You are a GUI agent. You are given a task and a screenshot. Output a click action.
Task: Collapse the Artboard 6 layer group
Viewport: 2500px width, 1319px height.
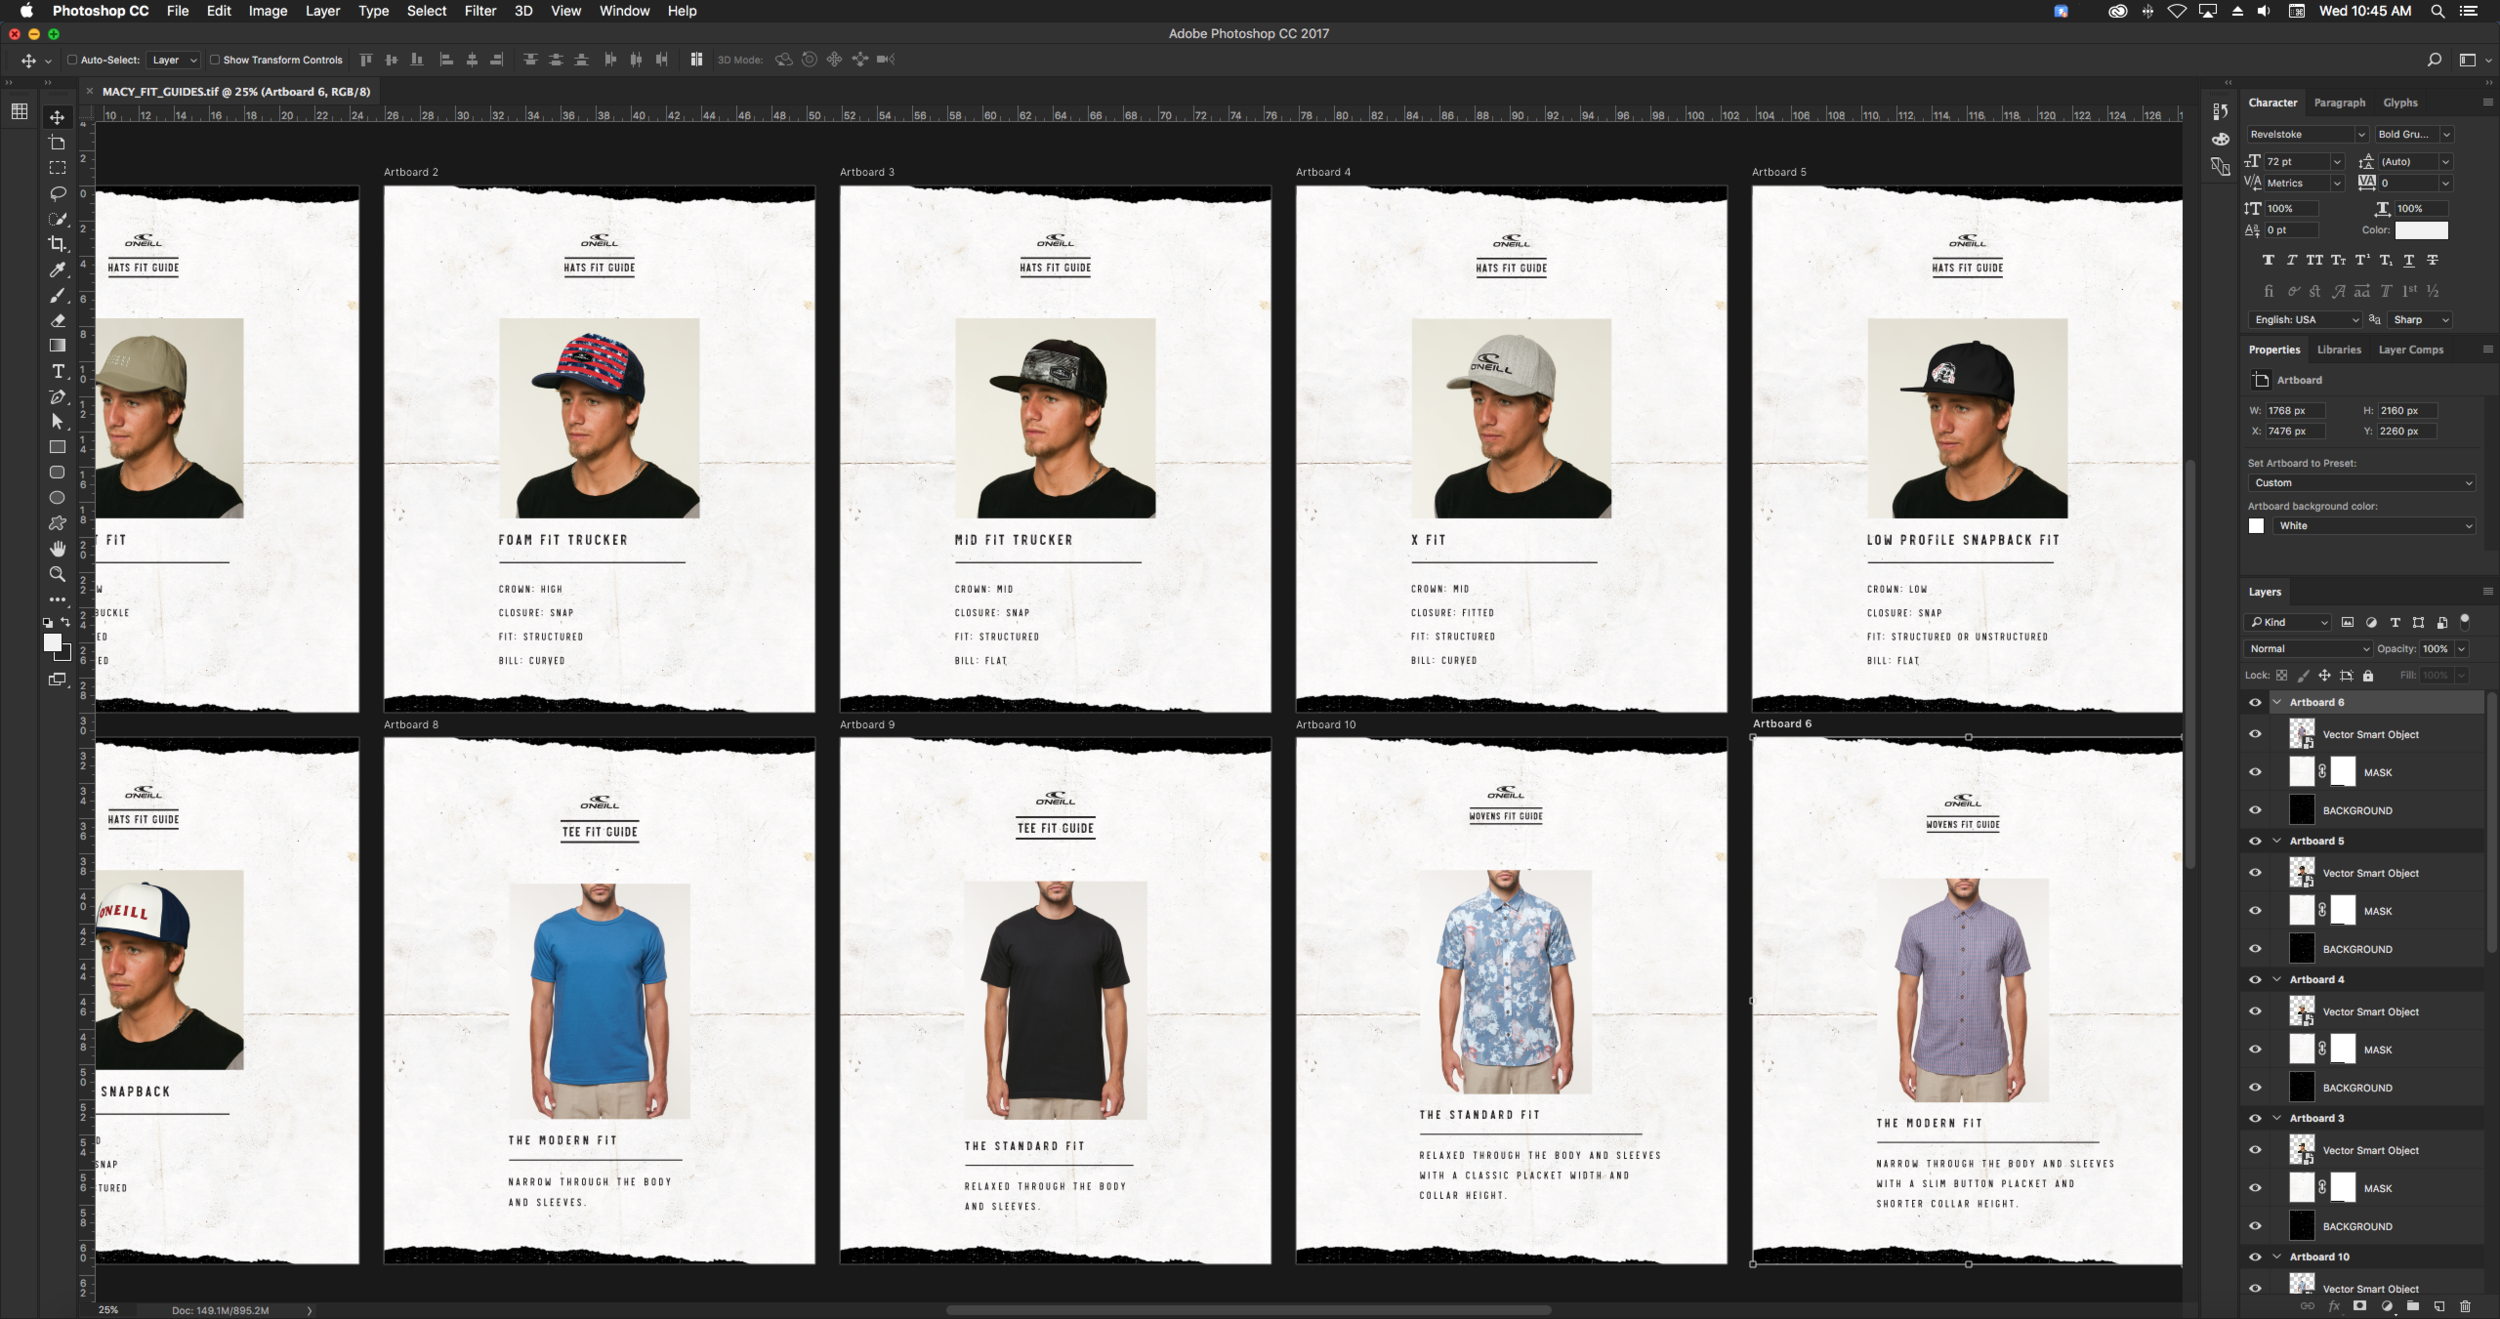(2277, 702)
